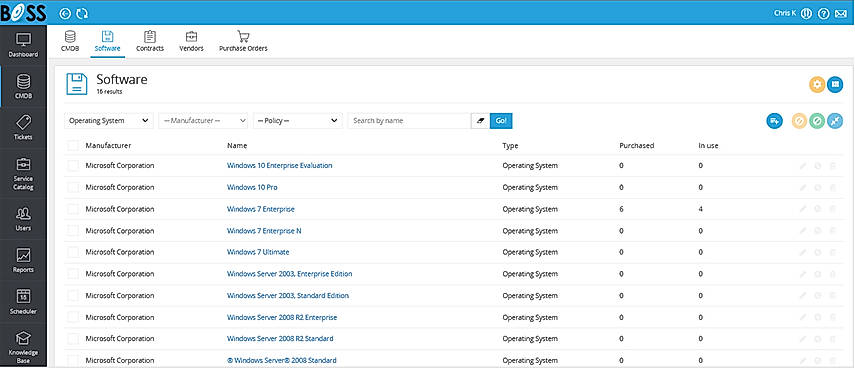Open Windows Server 2003, Standard Edition link

point(288,295)
